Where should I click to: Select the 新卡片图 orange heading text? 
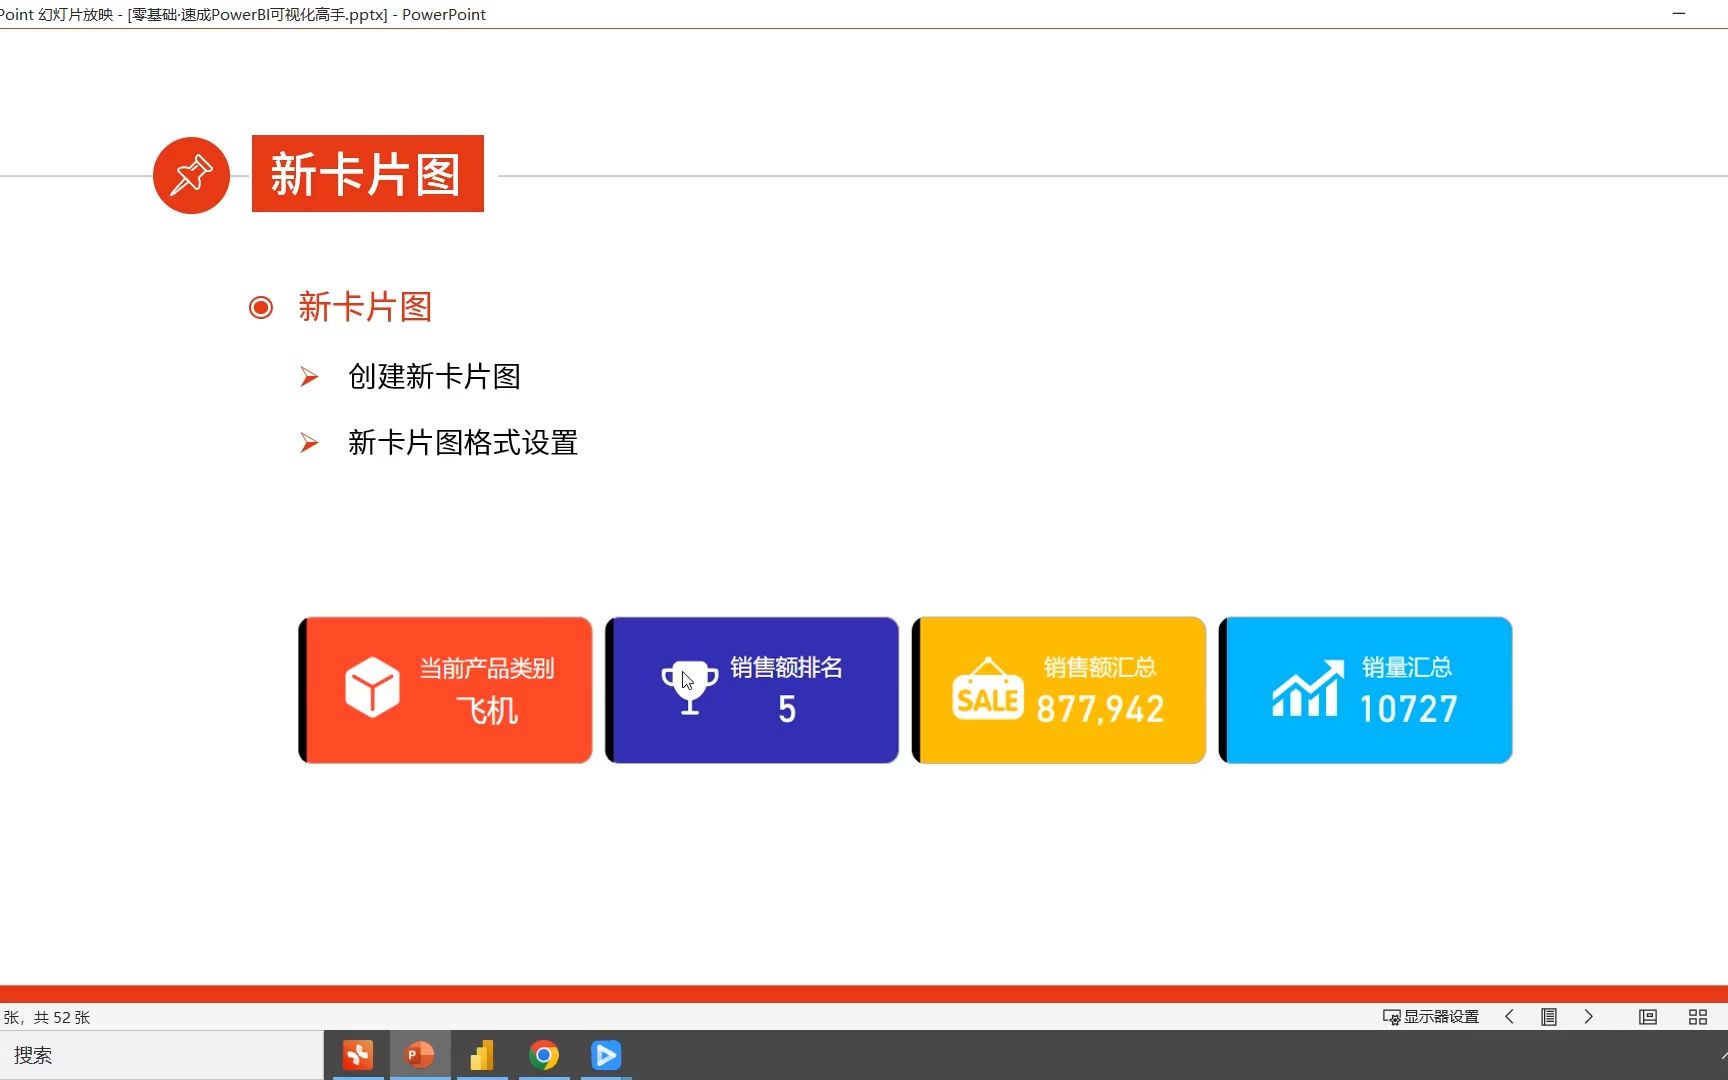tap(365, 307)
